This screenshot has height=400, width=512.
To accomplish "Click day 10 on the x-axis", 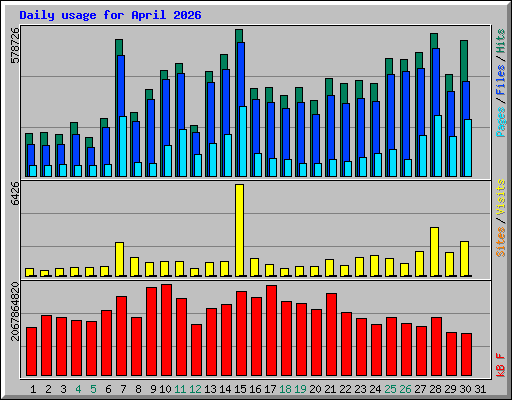I will coord(165,389).
